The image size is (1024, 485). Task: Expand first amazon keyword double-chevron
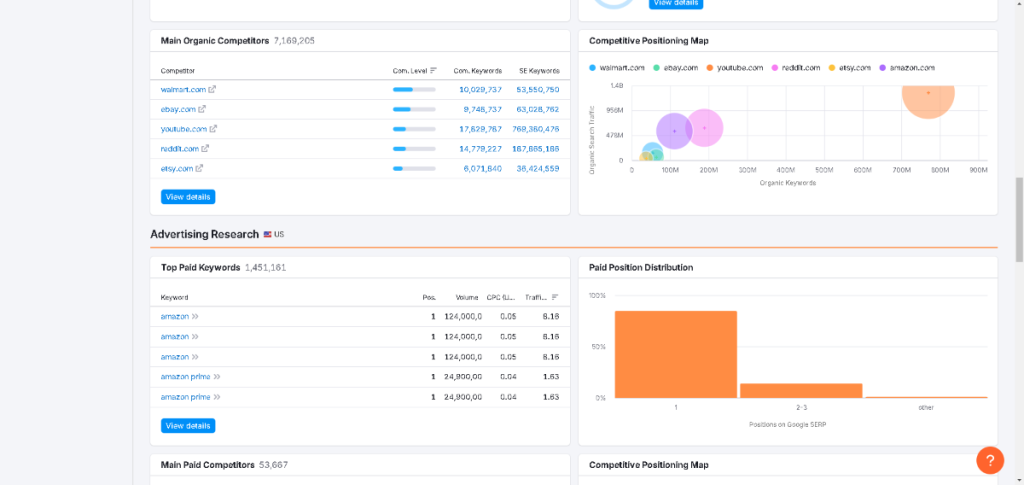[x=195, y=317]
